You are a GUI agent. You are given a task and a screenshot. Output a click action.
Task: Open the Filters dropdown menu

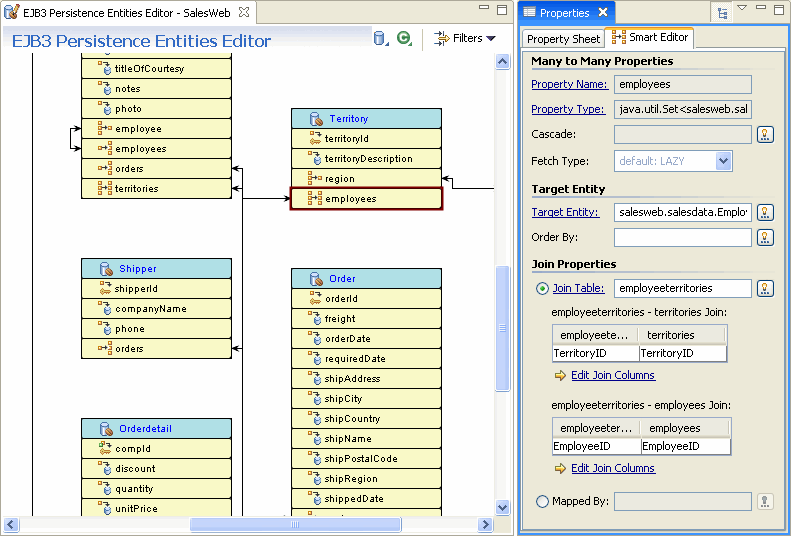click(491, 38)
